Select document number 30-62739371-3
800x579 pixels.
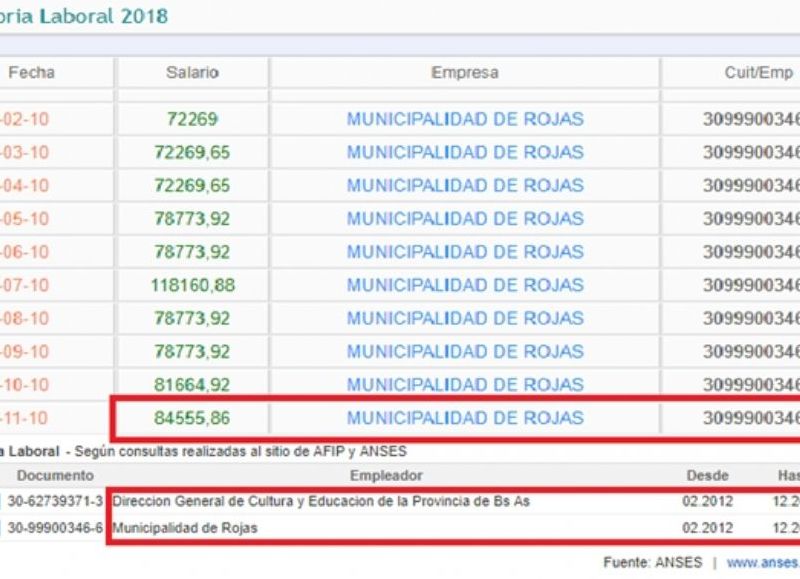tap(55, 501)
